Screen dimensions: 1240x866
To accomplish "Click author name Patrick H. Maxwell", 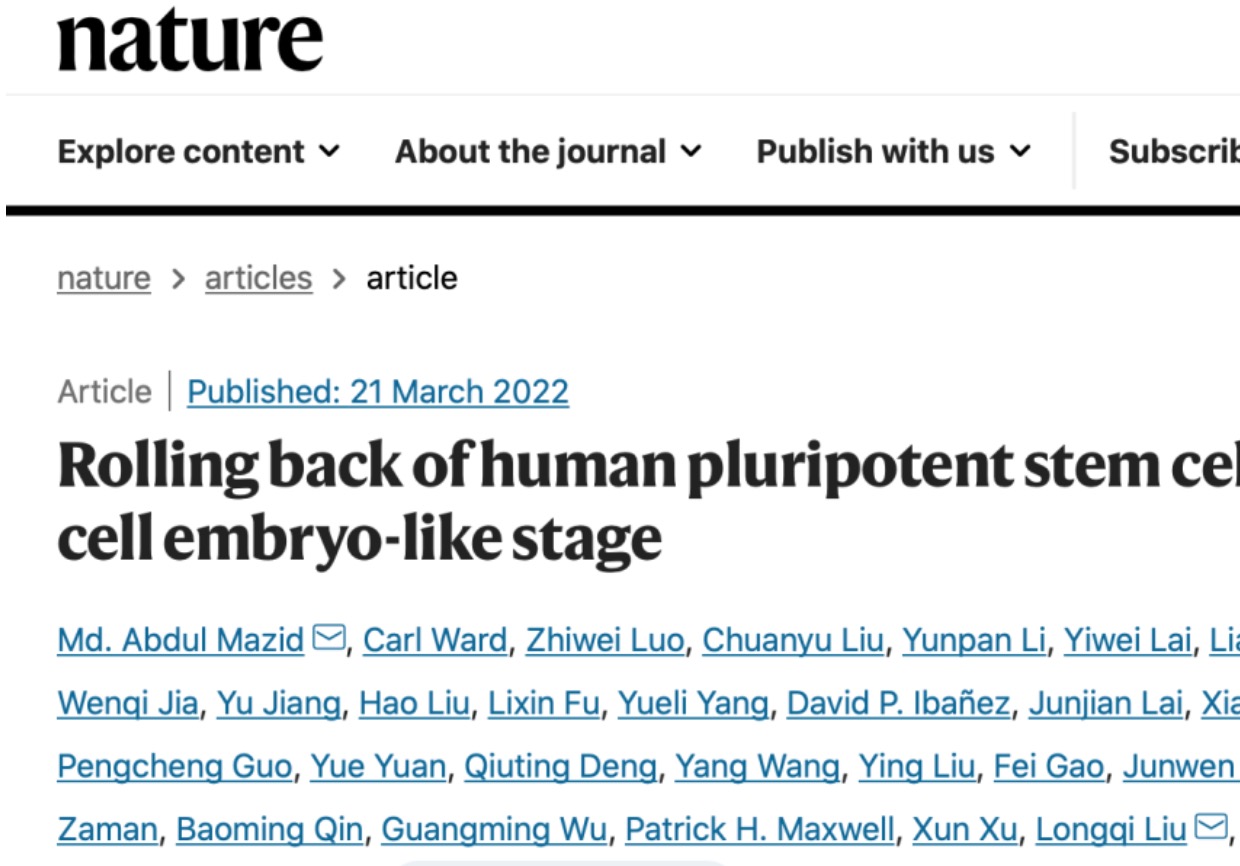I will click(760, 829).
